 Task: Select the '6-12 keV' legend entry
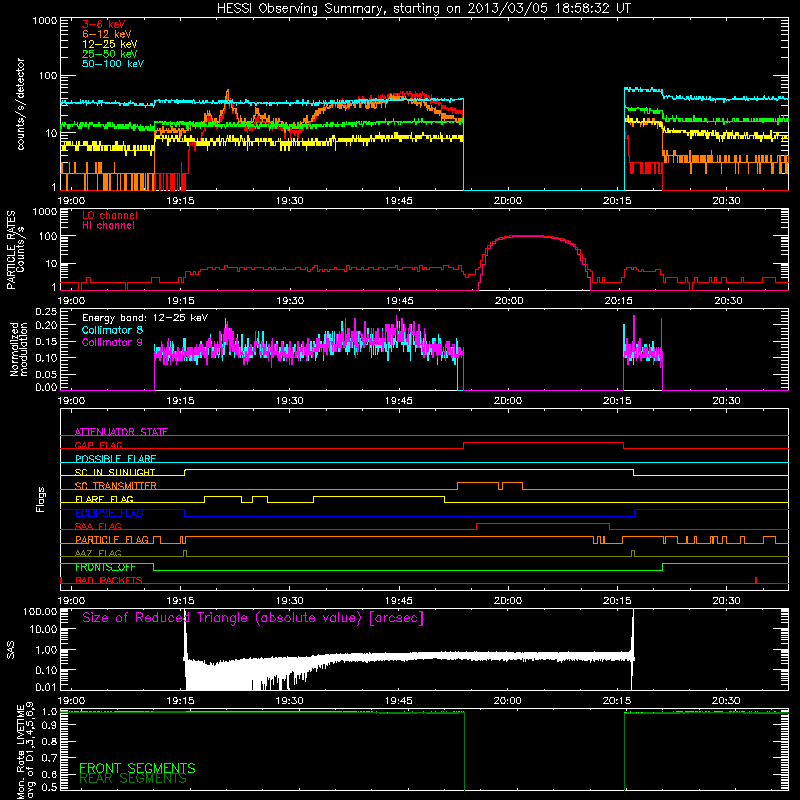pyautogui.click(x=107, y=34)
